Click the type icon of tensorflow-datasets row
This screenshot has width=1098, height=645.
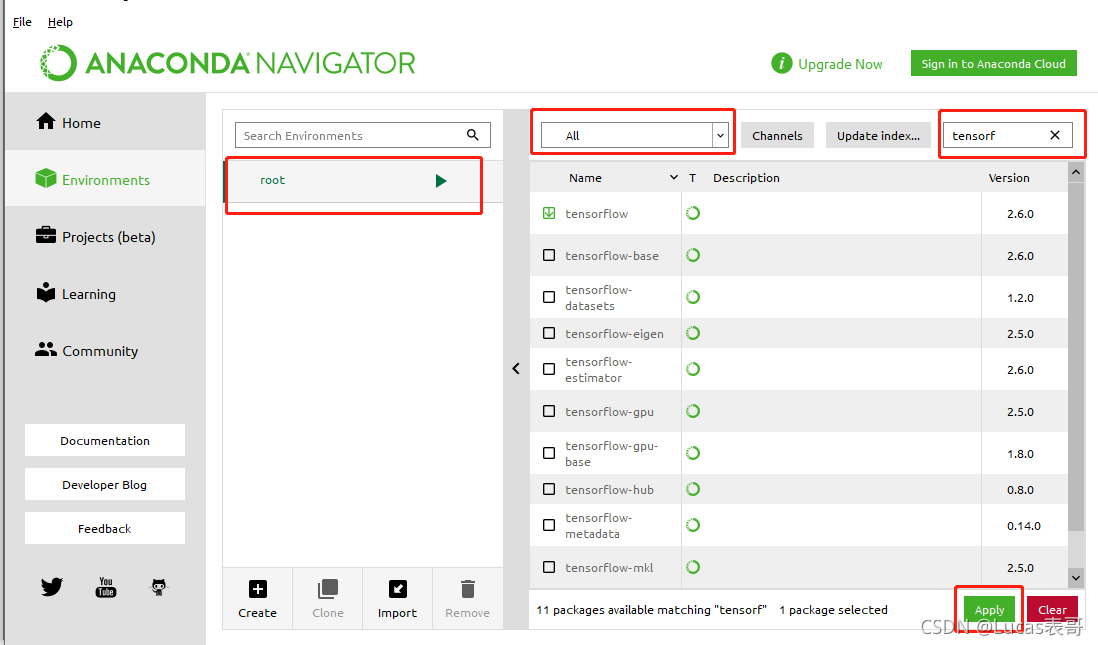tap(693, 297)
